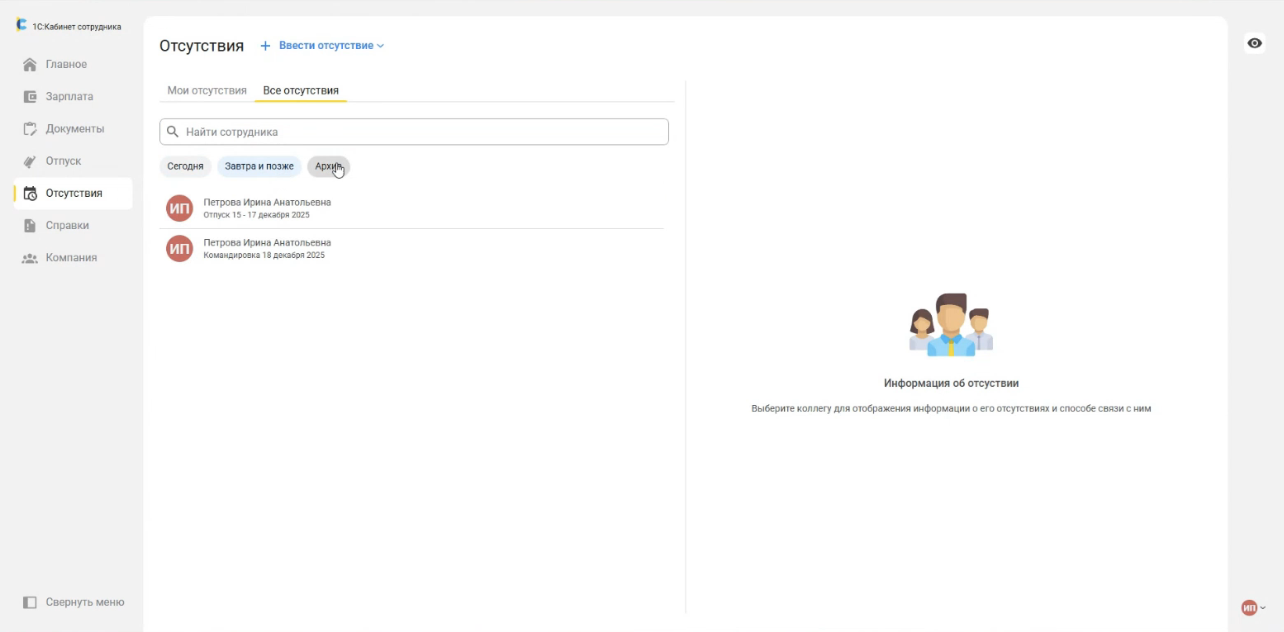Viewport: 1284px width, 632px height.
Task: Toggle the eye visibility icon
Action: tap(1254, 43)
